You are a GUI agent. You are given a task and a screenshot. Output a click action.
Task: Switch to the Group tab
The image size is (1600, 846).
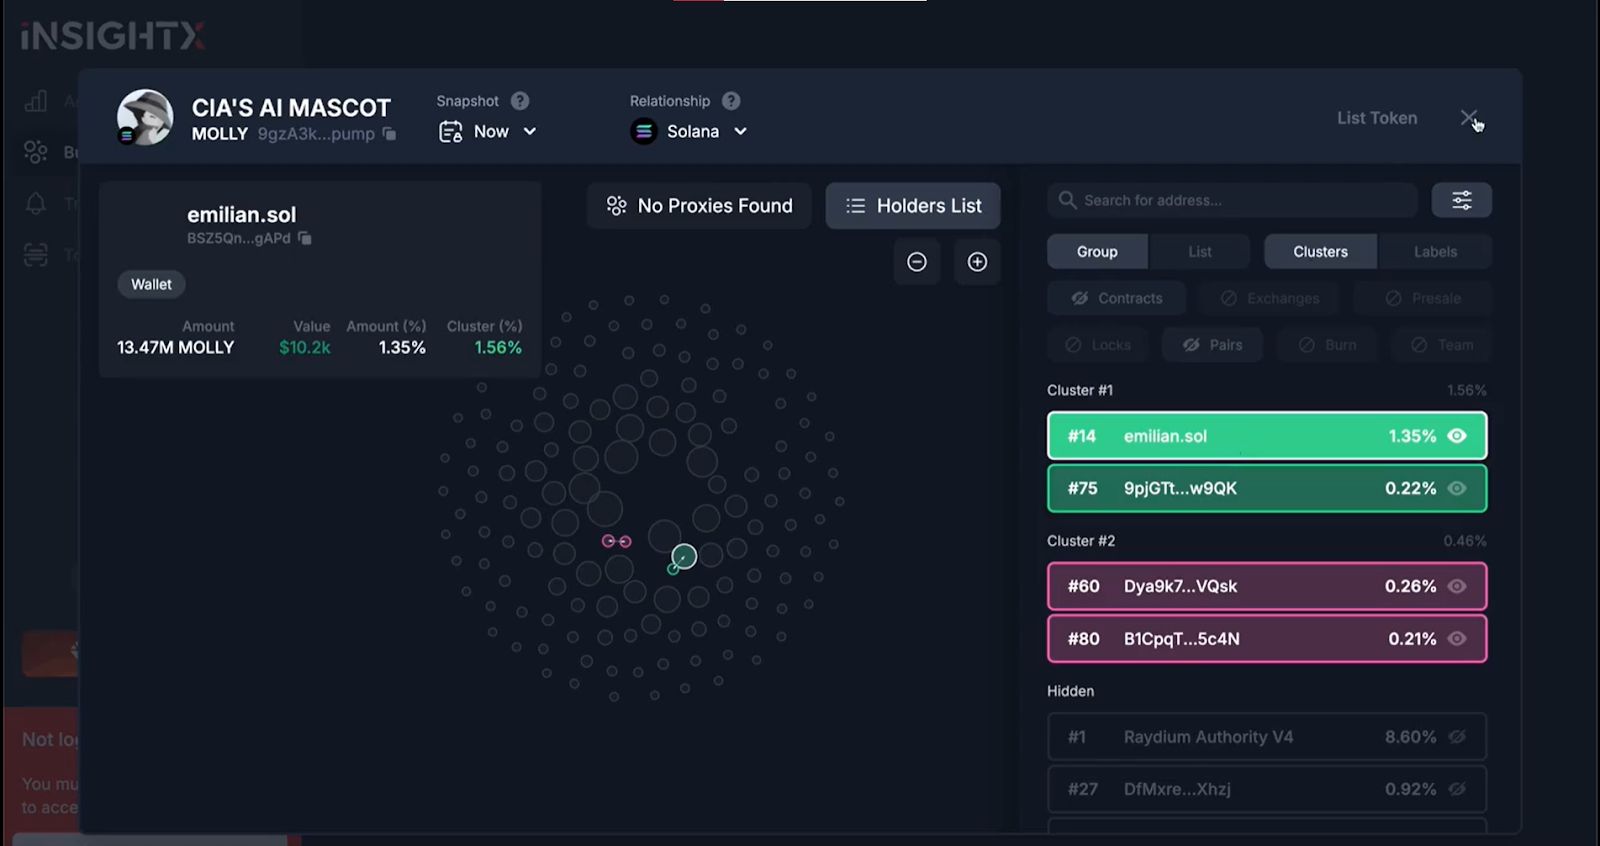pyautogui.click(x=1097, y=252)
